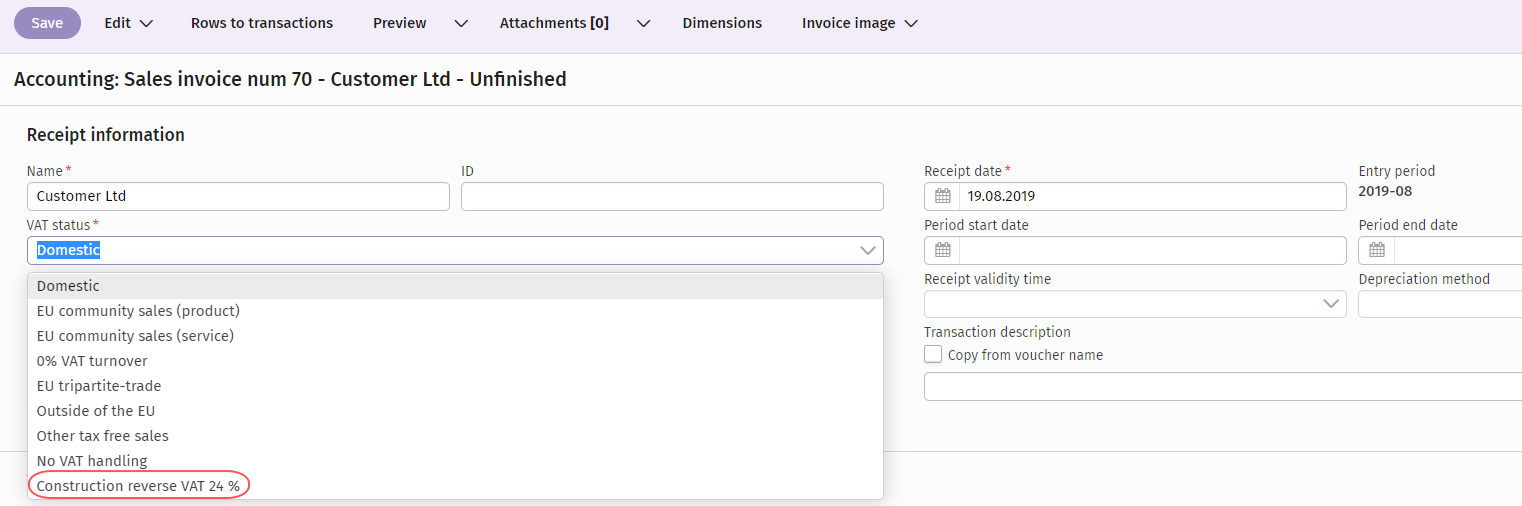Click Rows to transactions button
This screenshot has height=506, width=1522.
tap(262, 23)
